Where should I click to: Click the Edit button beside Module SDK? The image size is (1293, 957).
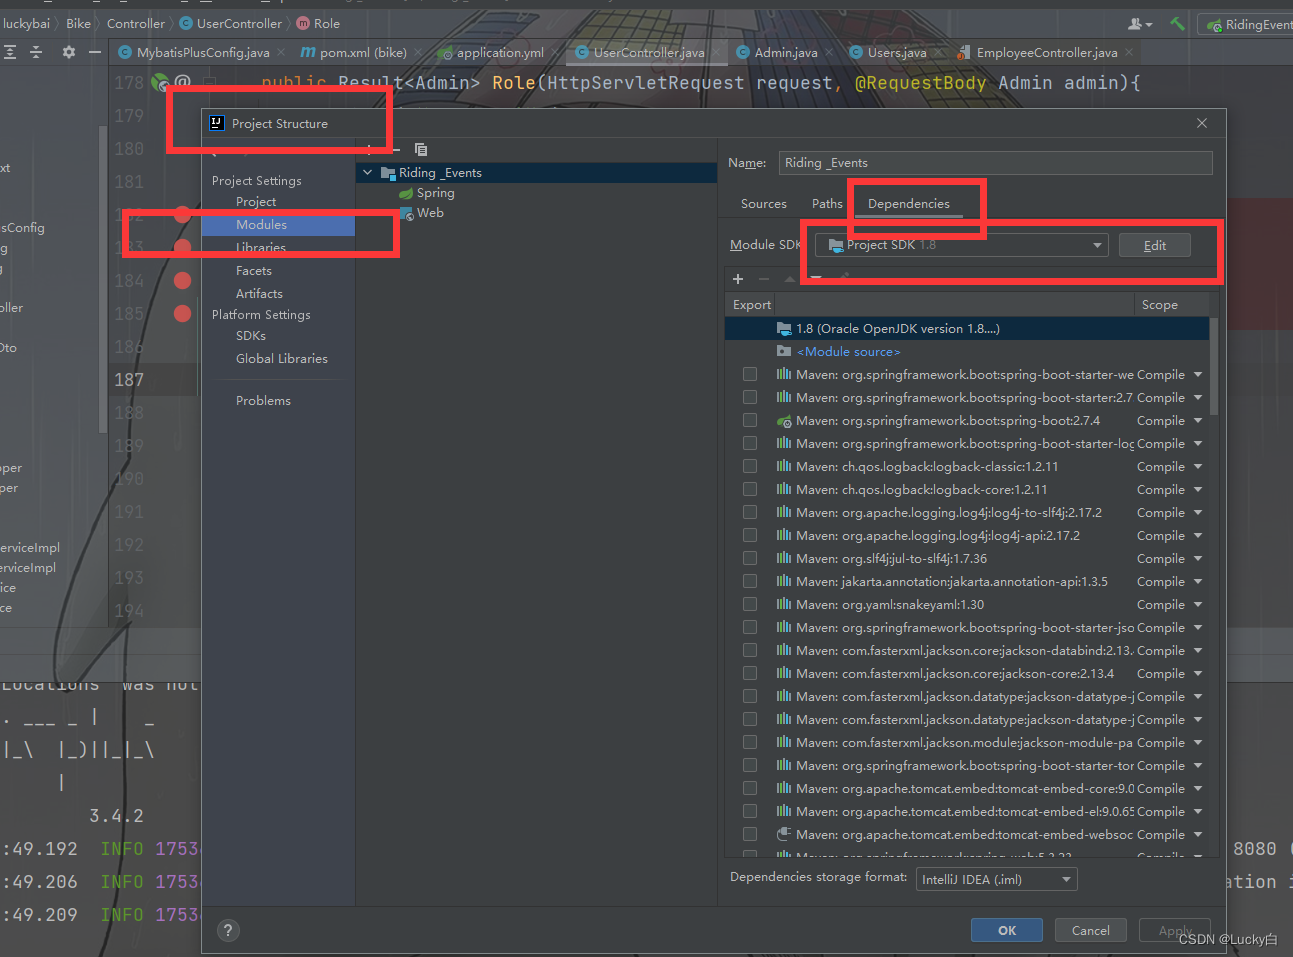point(1155,246)
